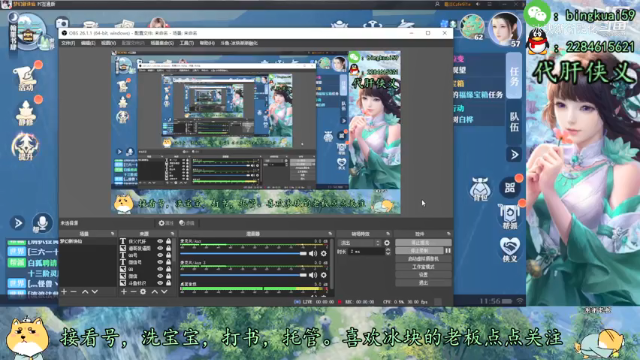Increase transition duration with stepper arrows
640x360 pixels.
388,252
